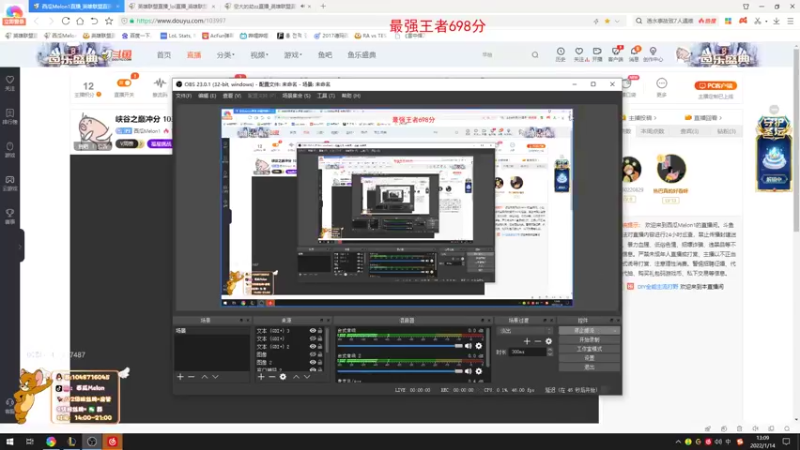Mute the first 台式音响 audio channel
800x450 pixels.
(468, 346)
